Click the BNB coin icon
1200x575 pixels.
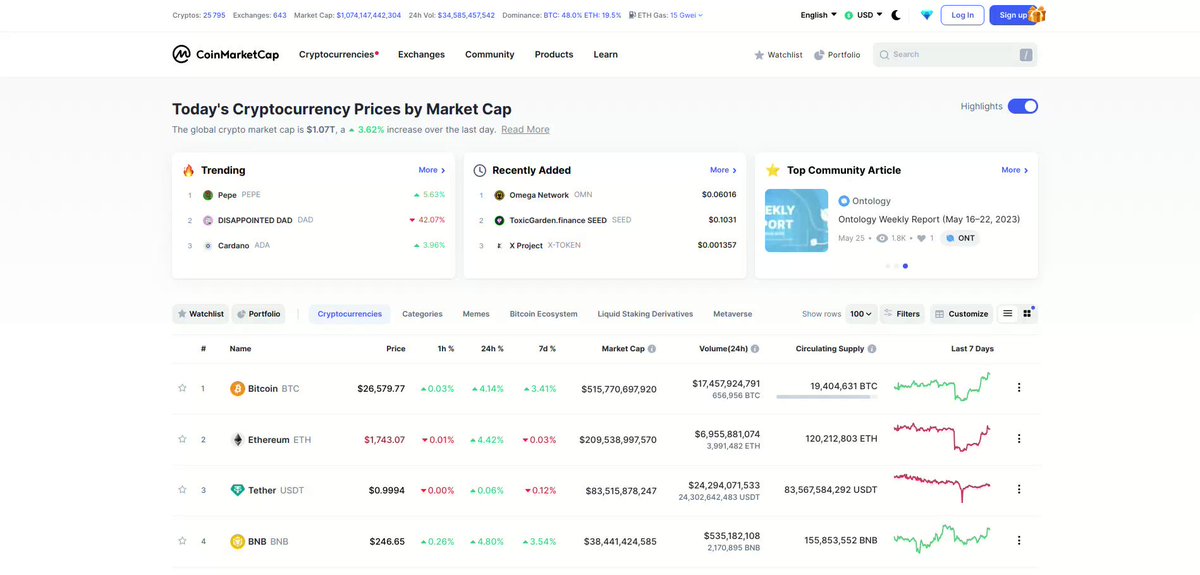click(237, 541)
